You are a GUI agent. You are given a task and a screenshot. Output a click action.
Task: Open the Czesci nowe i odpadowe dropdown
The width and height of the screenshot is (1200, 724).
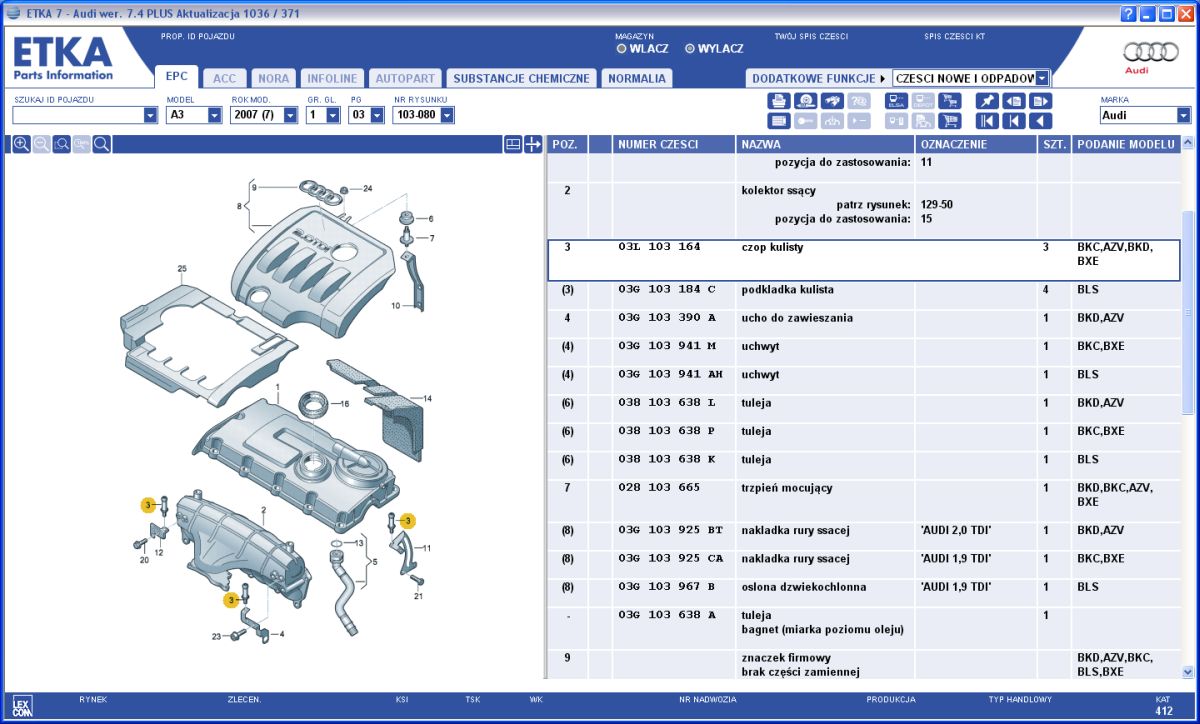[x=1043, y=78]
